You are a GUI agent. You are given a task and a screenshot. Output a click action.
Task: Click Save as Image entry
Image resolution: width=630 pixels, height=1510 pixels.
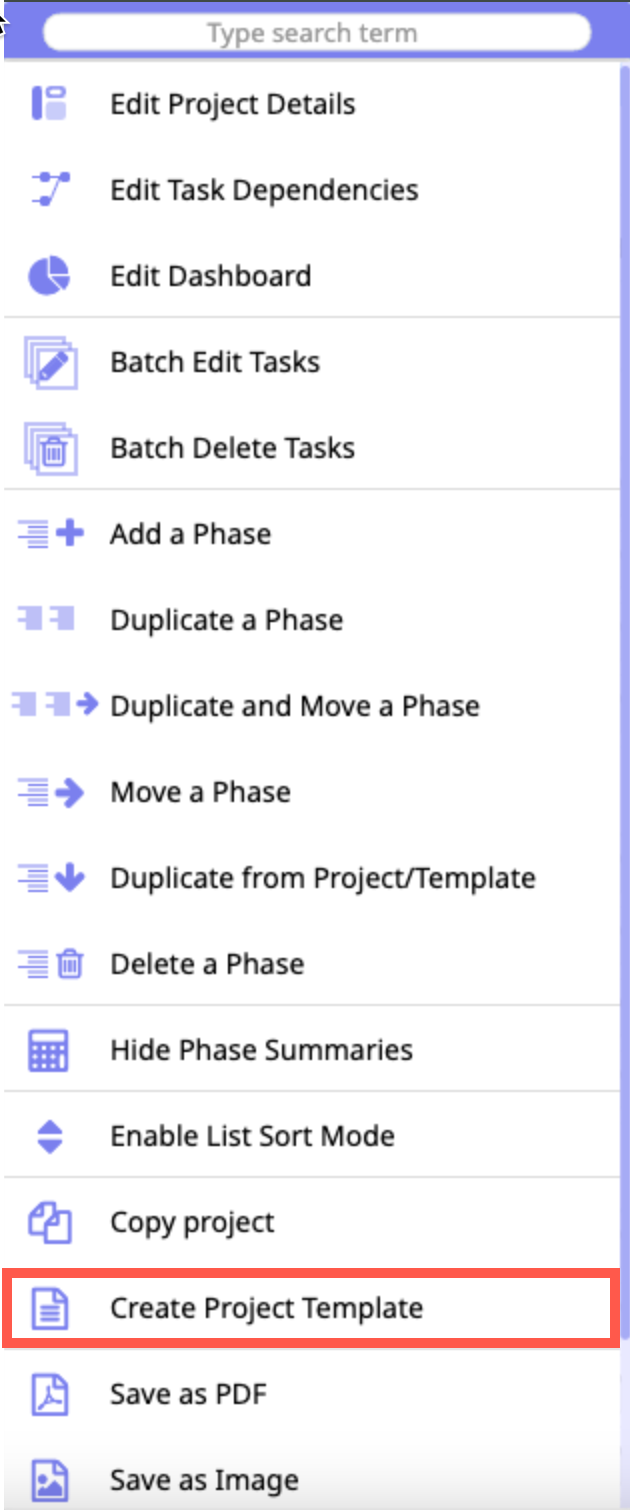tap(204, 1480)
